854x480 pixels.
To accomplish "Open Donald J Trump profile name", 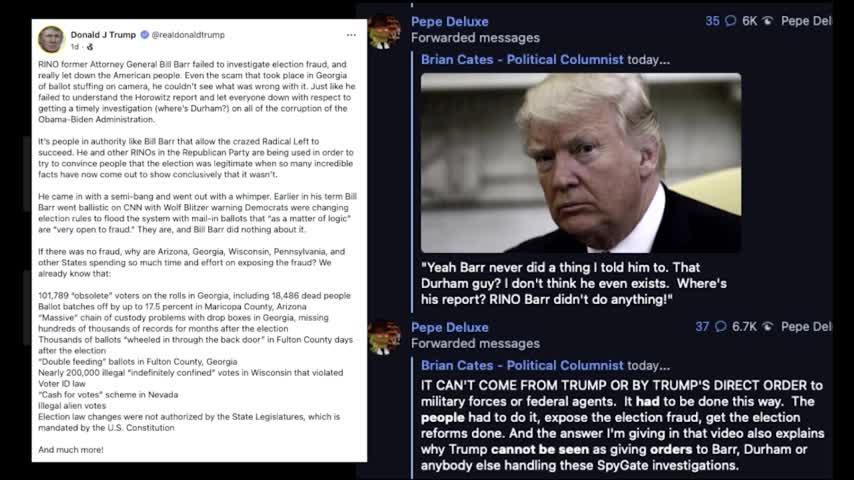I will point(103,34).
